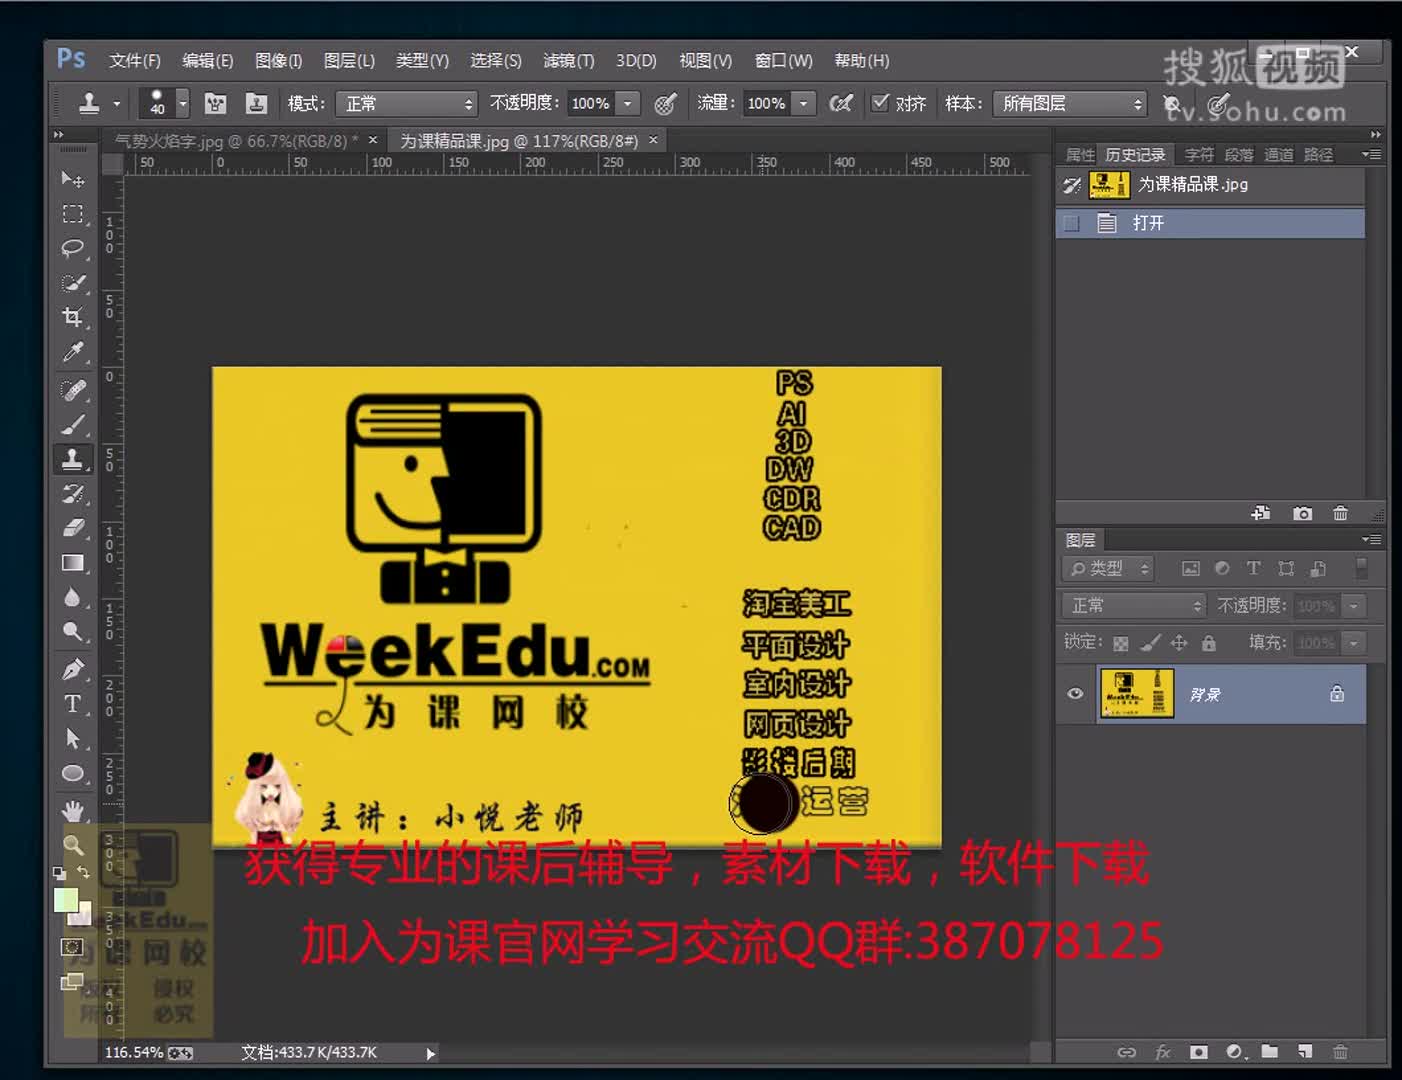This screenshot has width=1402, height=1080.
Task: Select the Clone Stamp tool in toolbox
Action: tap(72, 459)
